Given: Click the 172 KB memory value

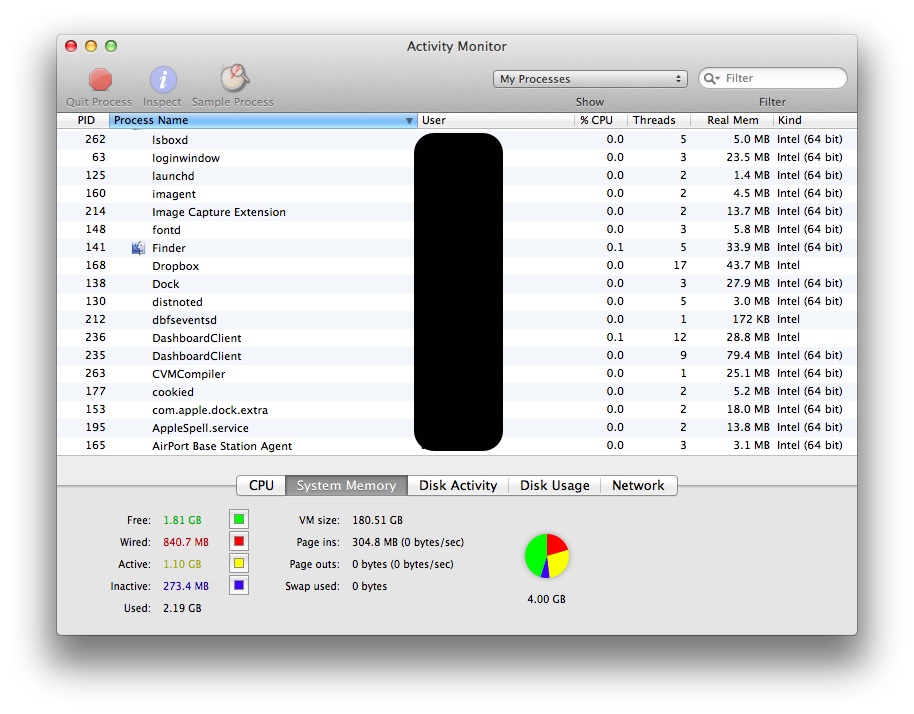Looking at the screenshot, I should [x=751, y=319].
